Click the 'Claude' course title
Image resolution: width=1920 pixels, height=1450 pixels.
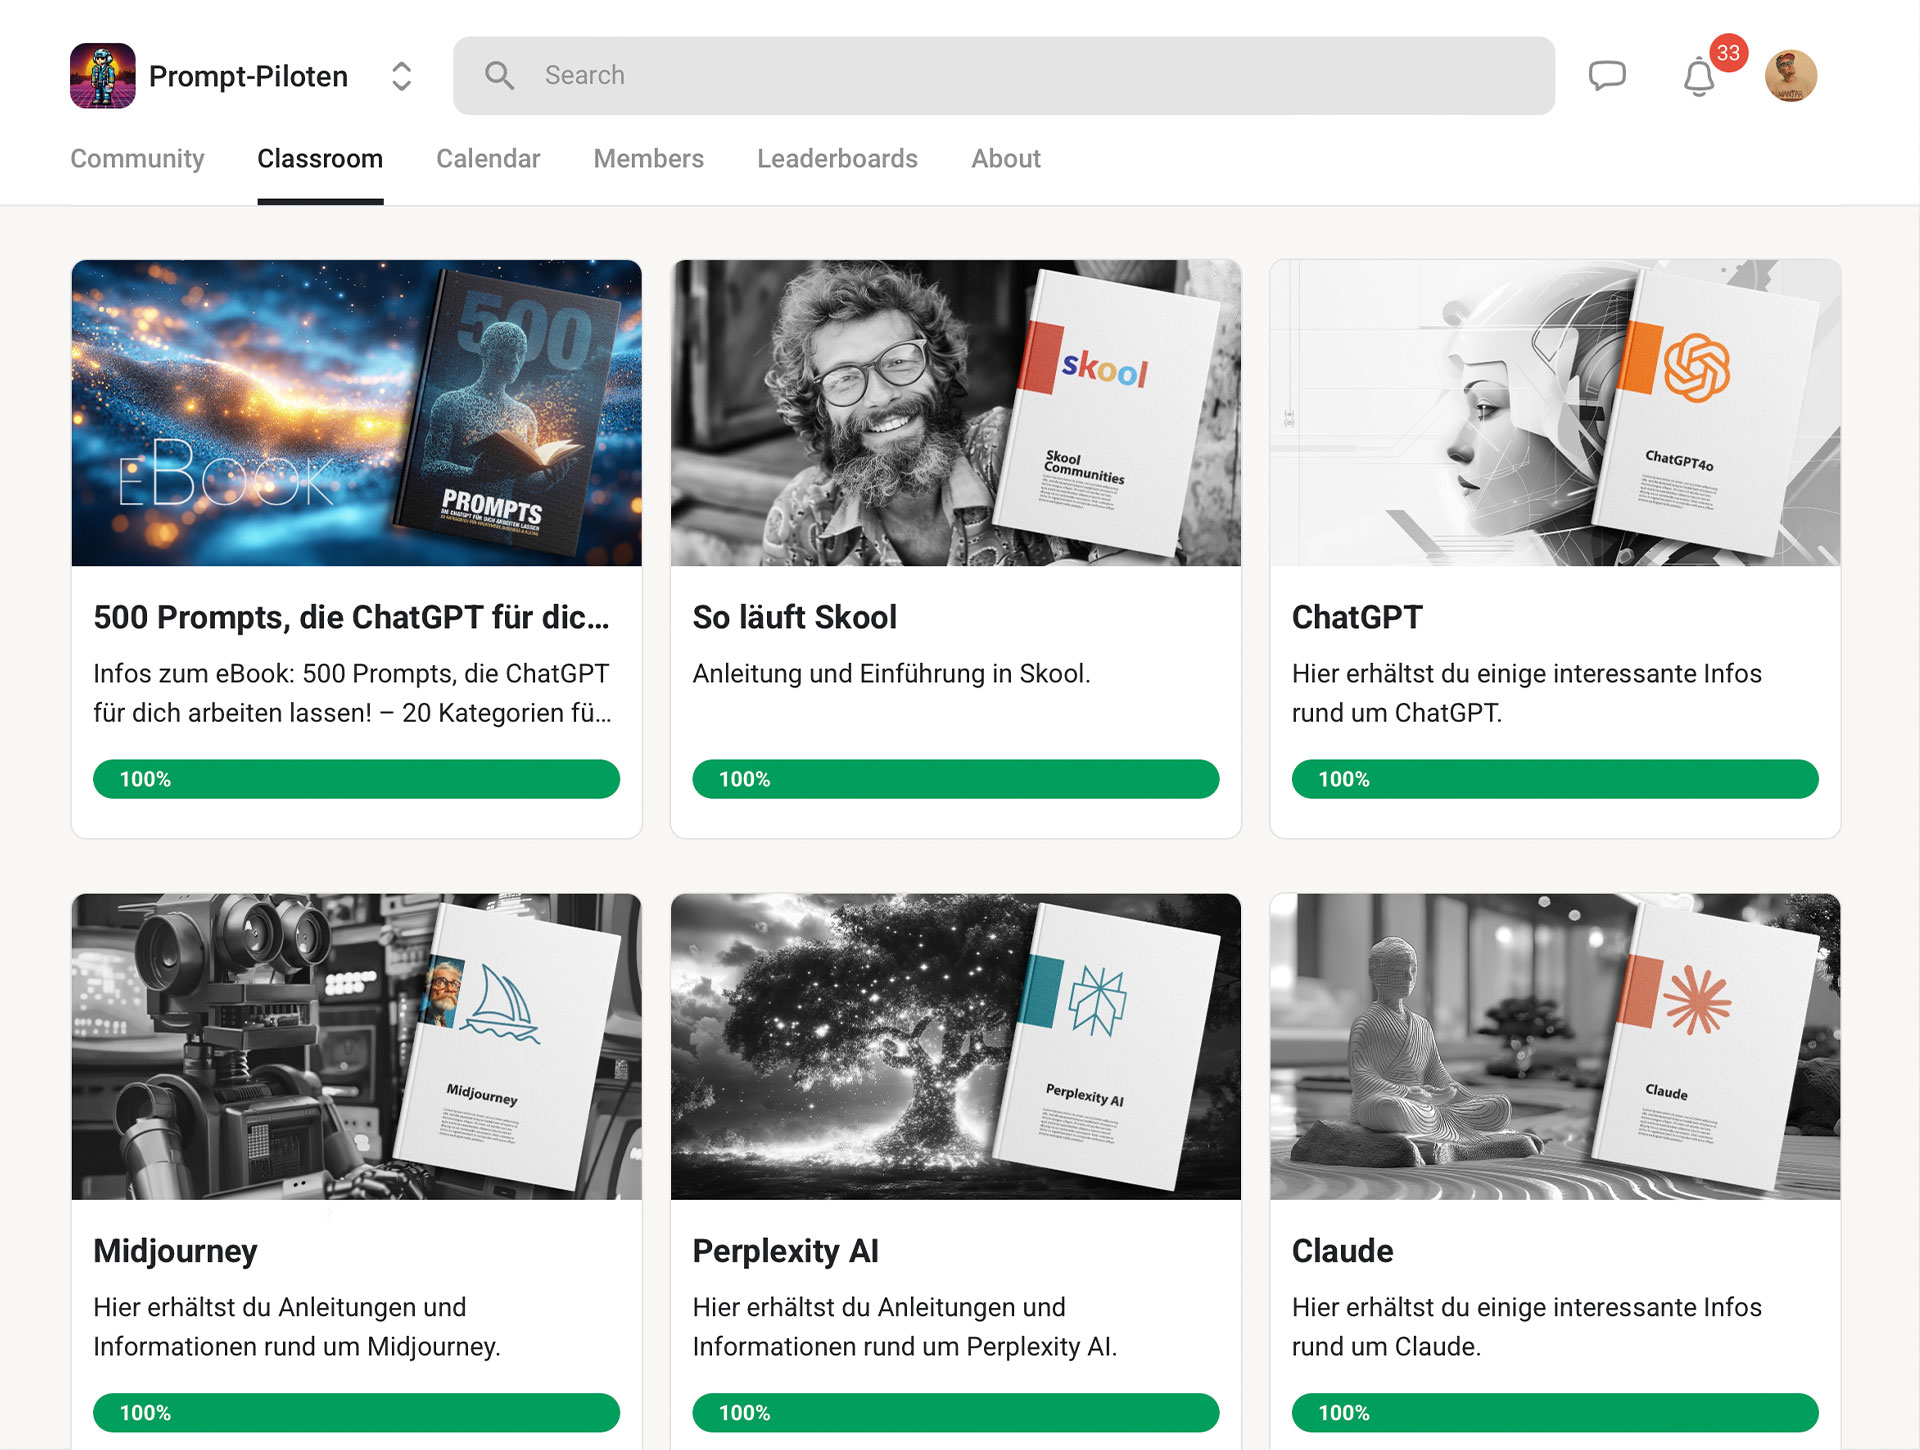click(x=1342, y=1251)
